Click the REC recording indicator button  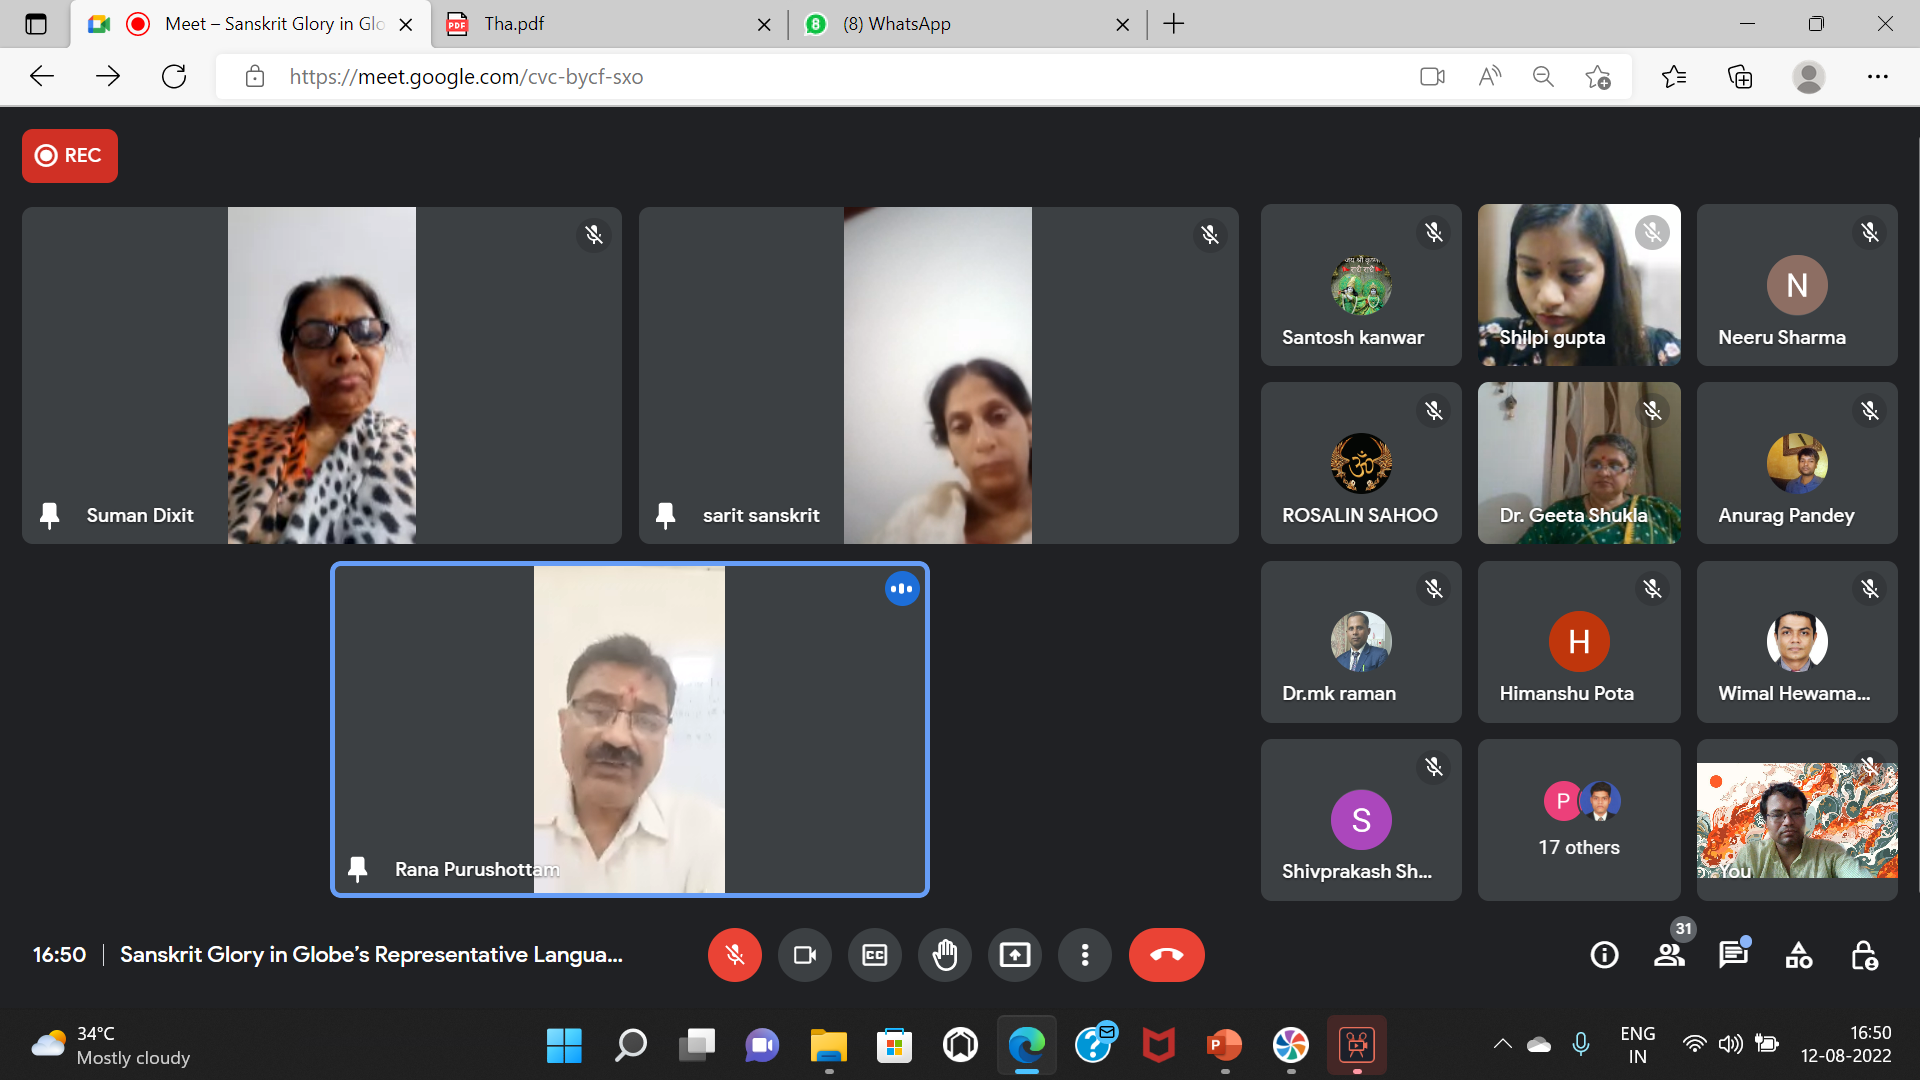pyautogui.click(x=70, y=155)
